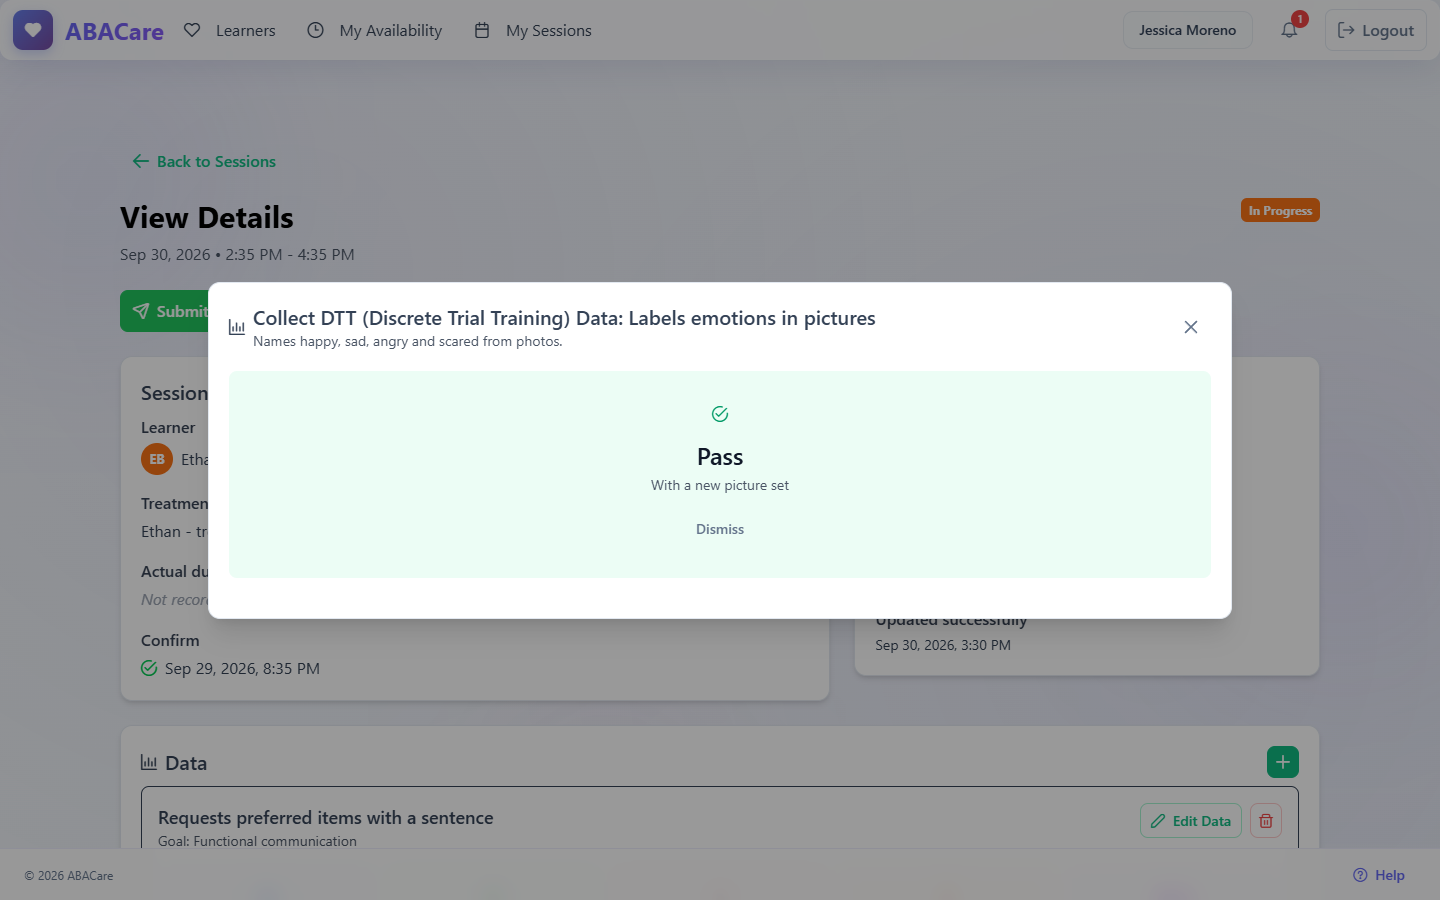Click 'Requests preferred items with a sentence' title
The image size is (1440, 900).
pos(326,818)
